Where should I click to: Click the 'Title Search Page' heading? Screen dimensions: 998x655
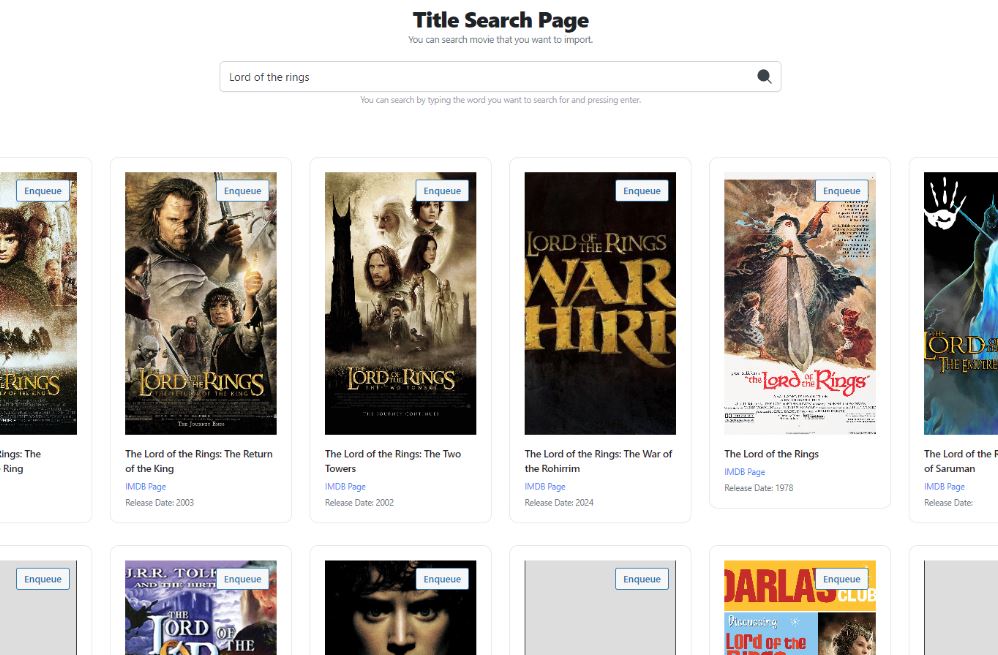click(500, 20)
